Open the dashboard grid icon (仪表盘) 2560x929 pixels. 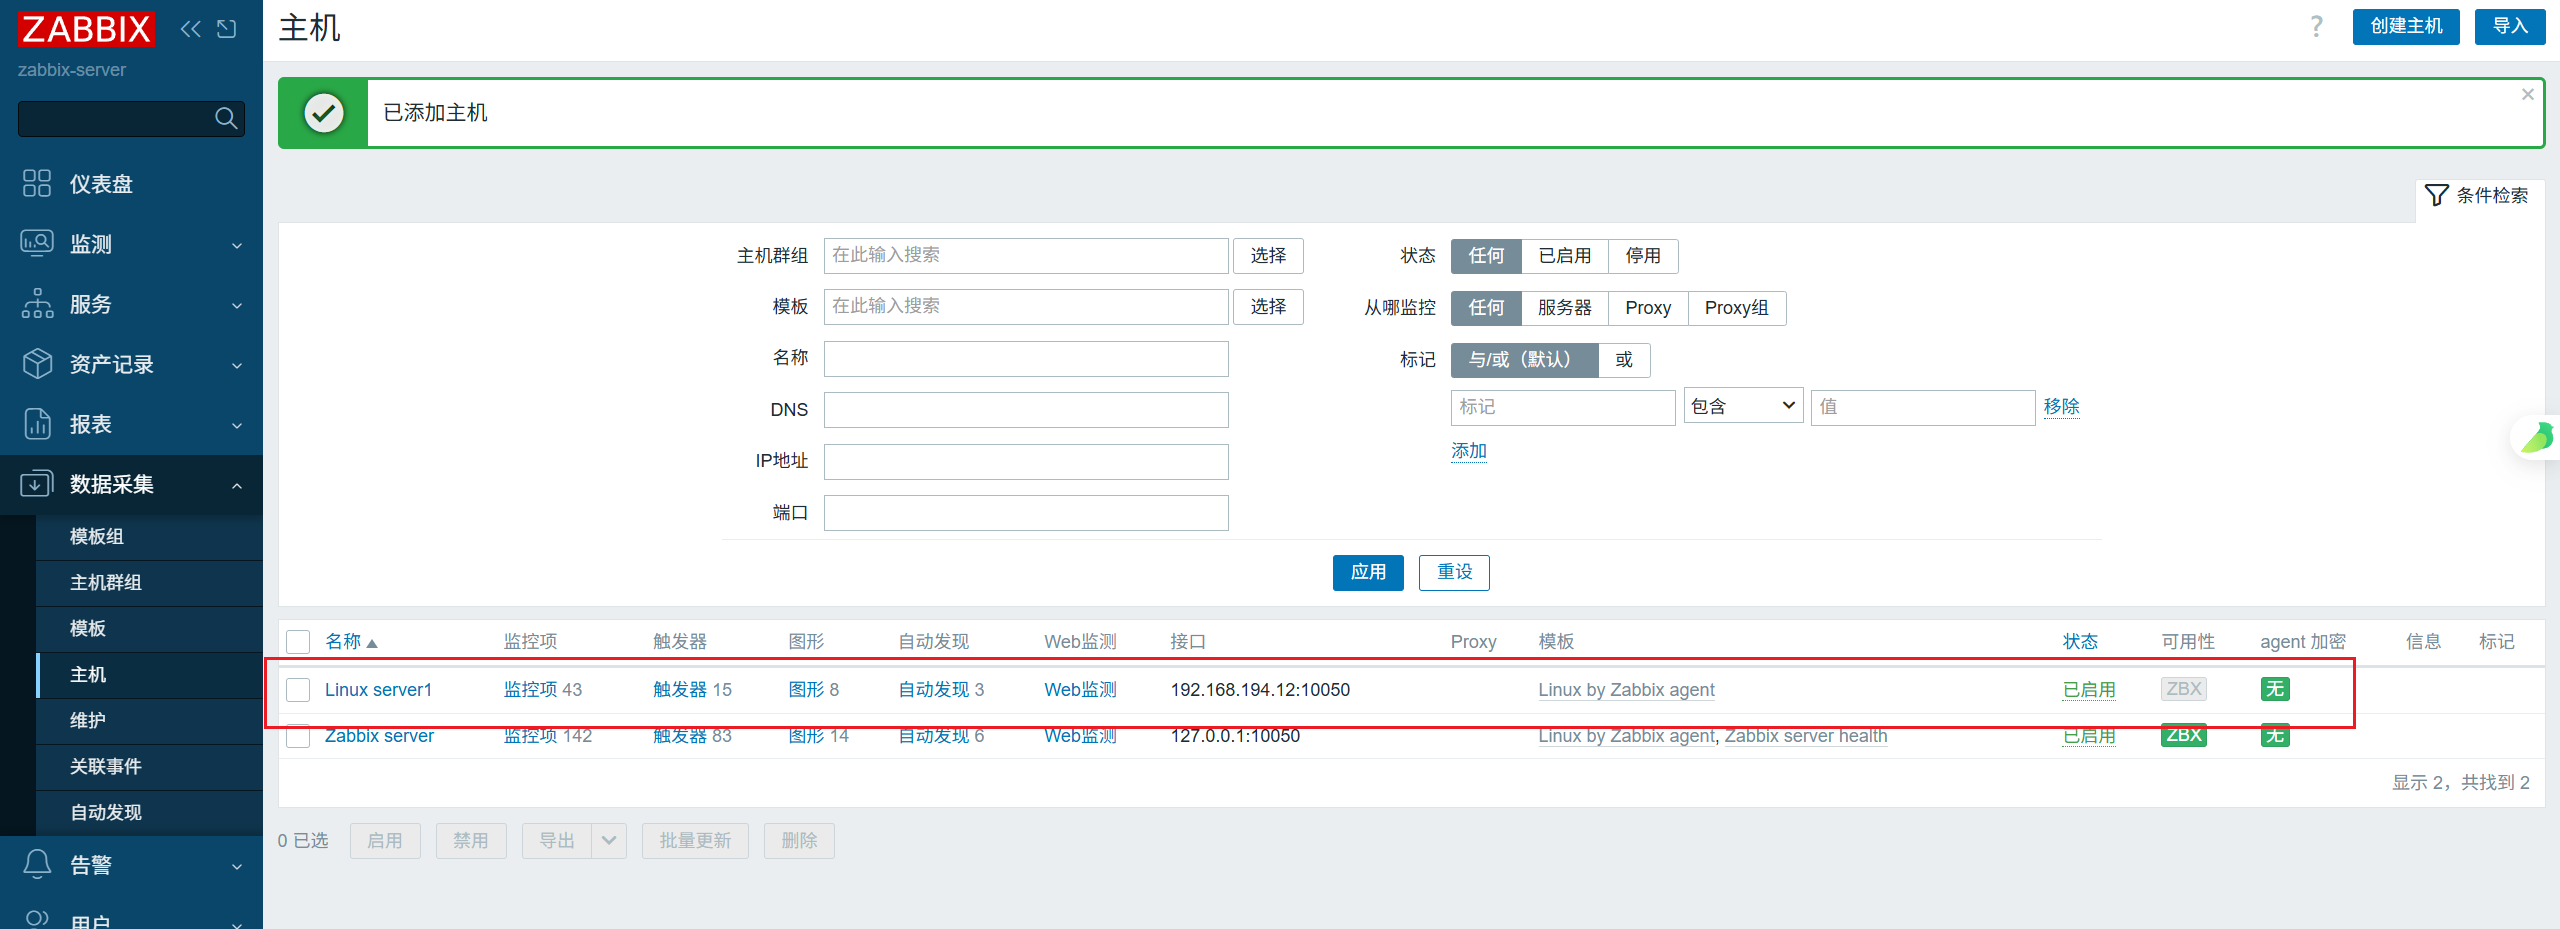tap(37, 183)
